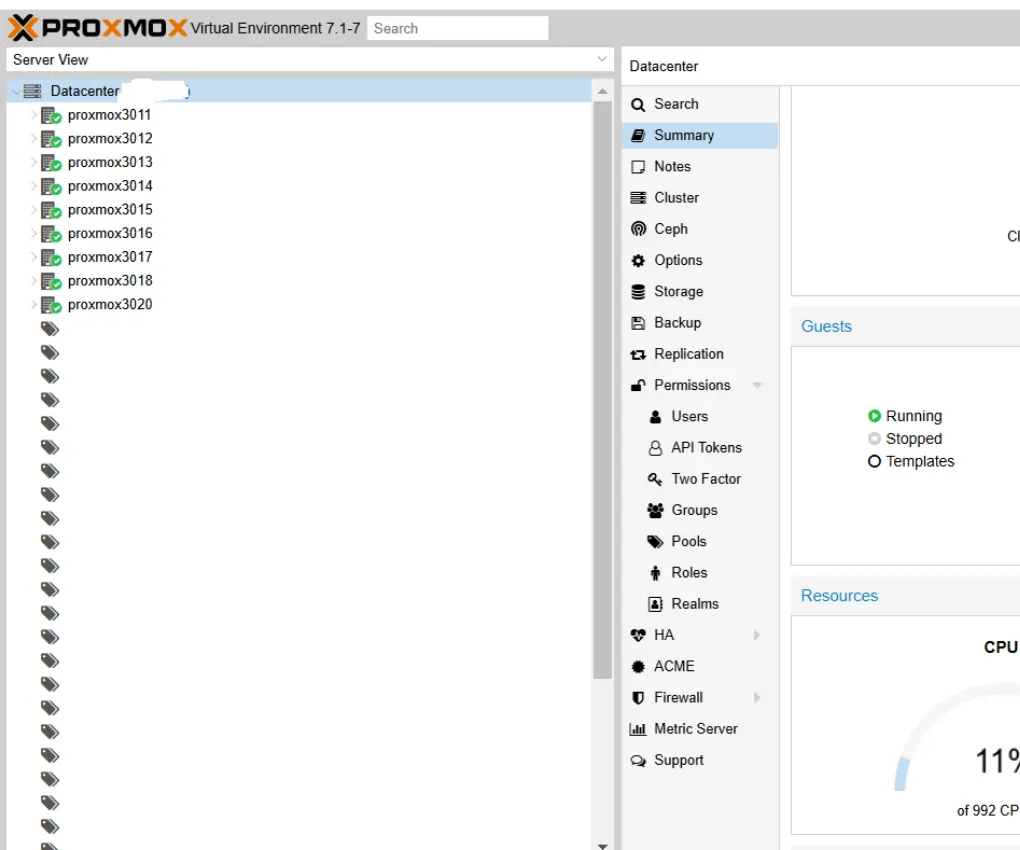Click the Templates status label
The height and width of the screenshot is (850, 1020).
click(x=920, y=462)
